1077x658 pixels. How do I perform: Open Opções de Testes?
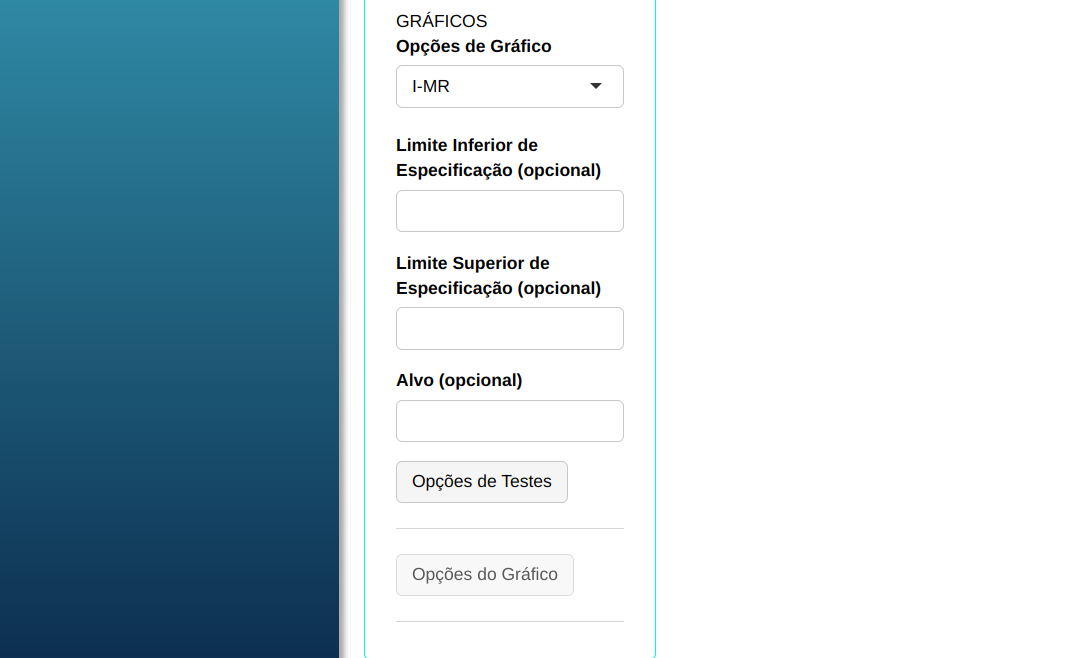pyautogui.click(x=481, y=482)
